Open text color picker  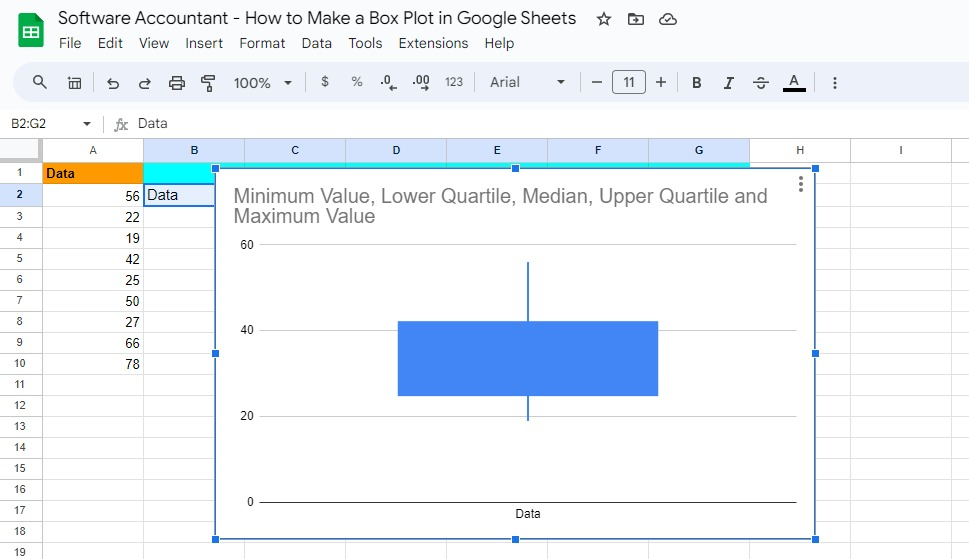coord(794,83)
